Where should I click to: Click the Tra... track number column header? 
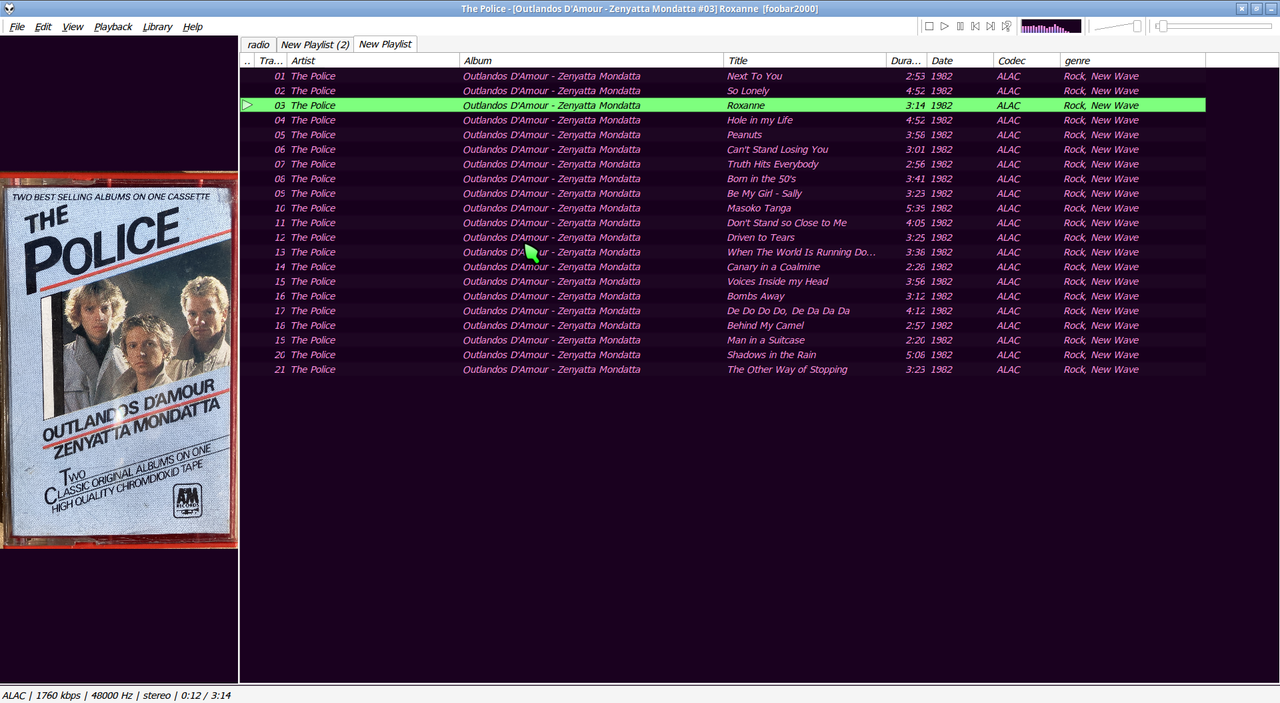tap(271, 61)
